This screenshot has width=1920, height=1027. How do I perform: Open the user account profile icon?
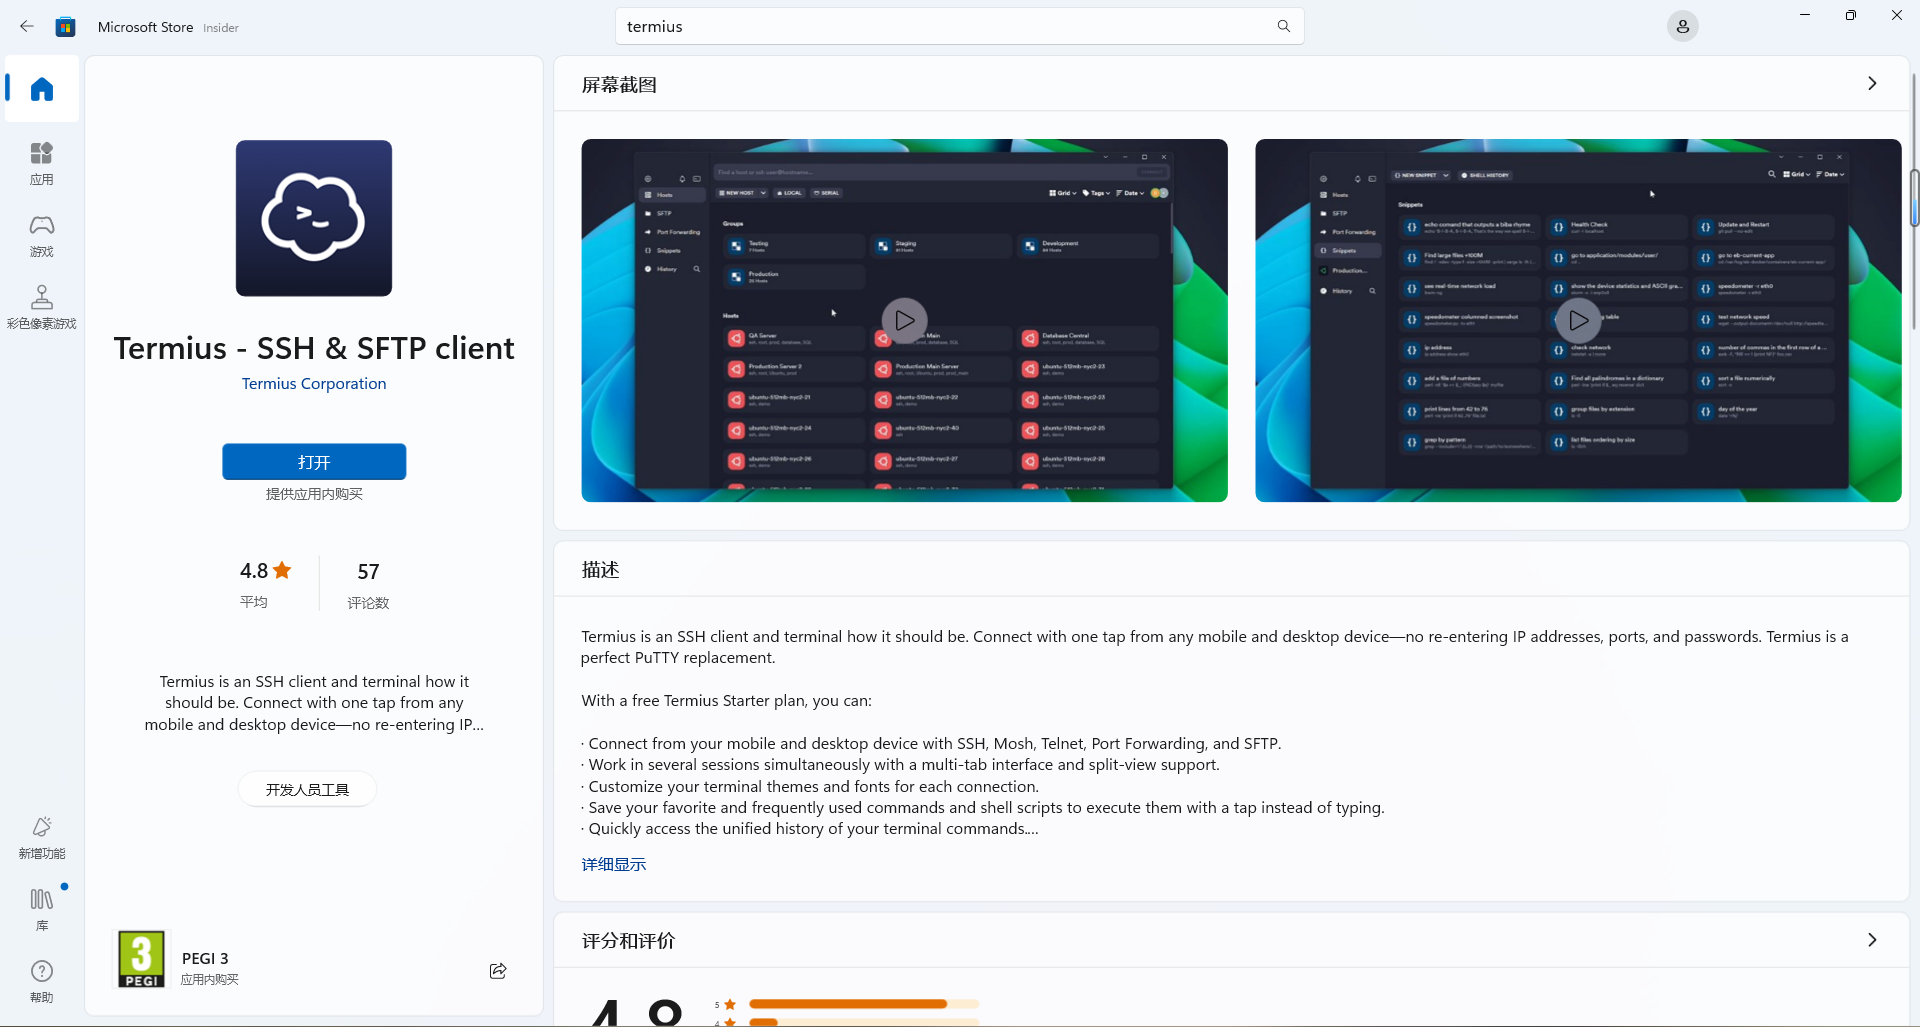pyautogui.click(x=1682, y=27)
